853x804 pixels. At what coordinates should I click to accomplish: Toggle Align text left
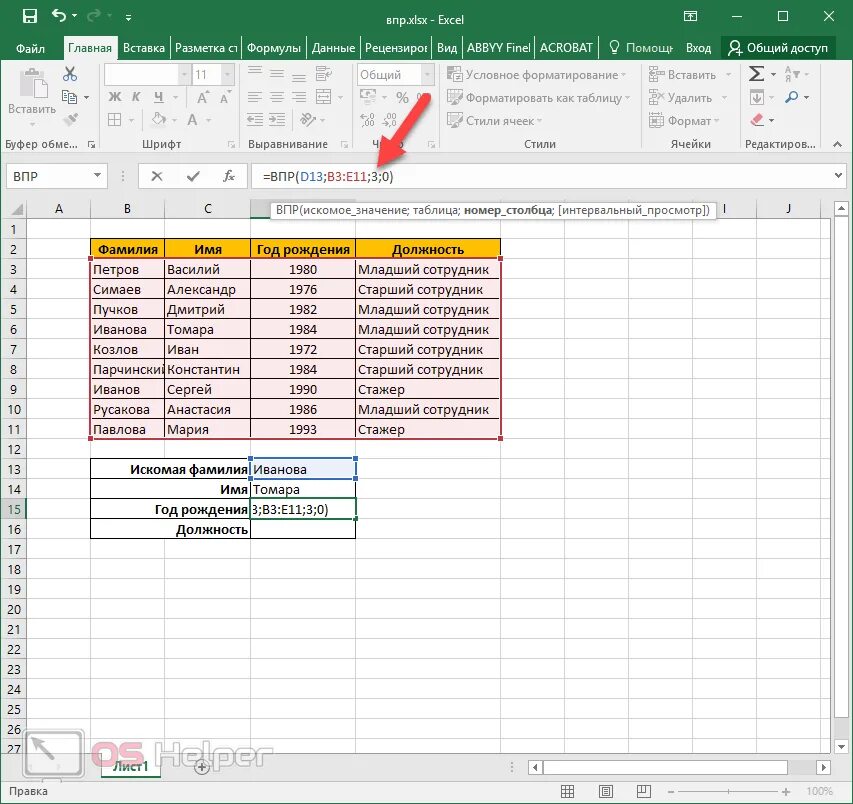[255, 97]
